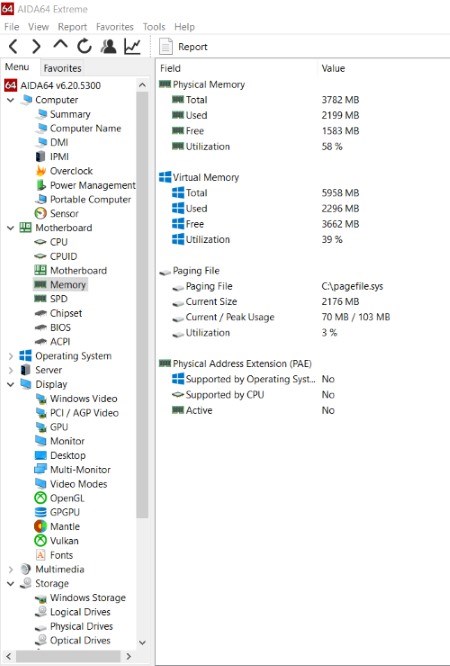Click the tree vertical scrollbar thumb
450x666 pixels.
tap(142, 305)
